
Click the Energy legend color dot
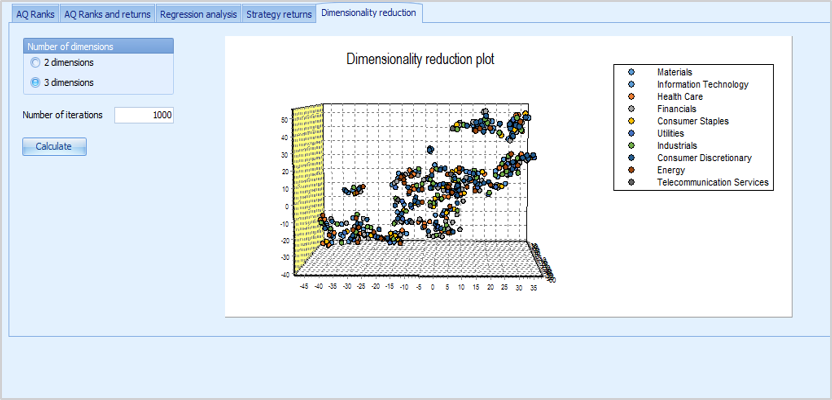(630, 170)
